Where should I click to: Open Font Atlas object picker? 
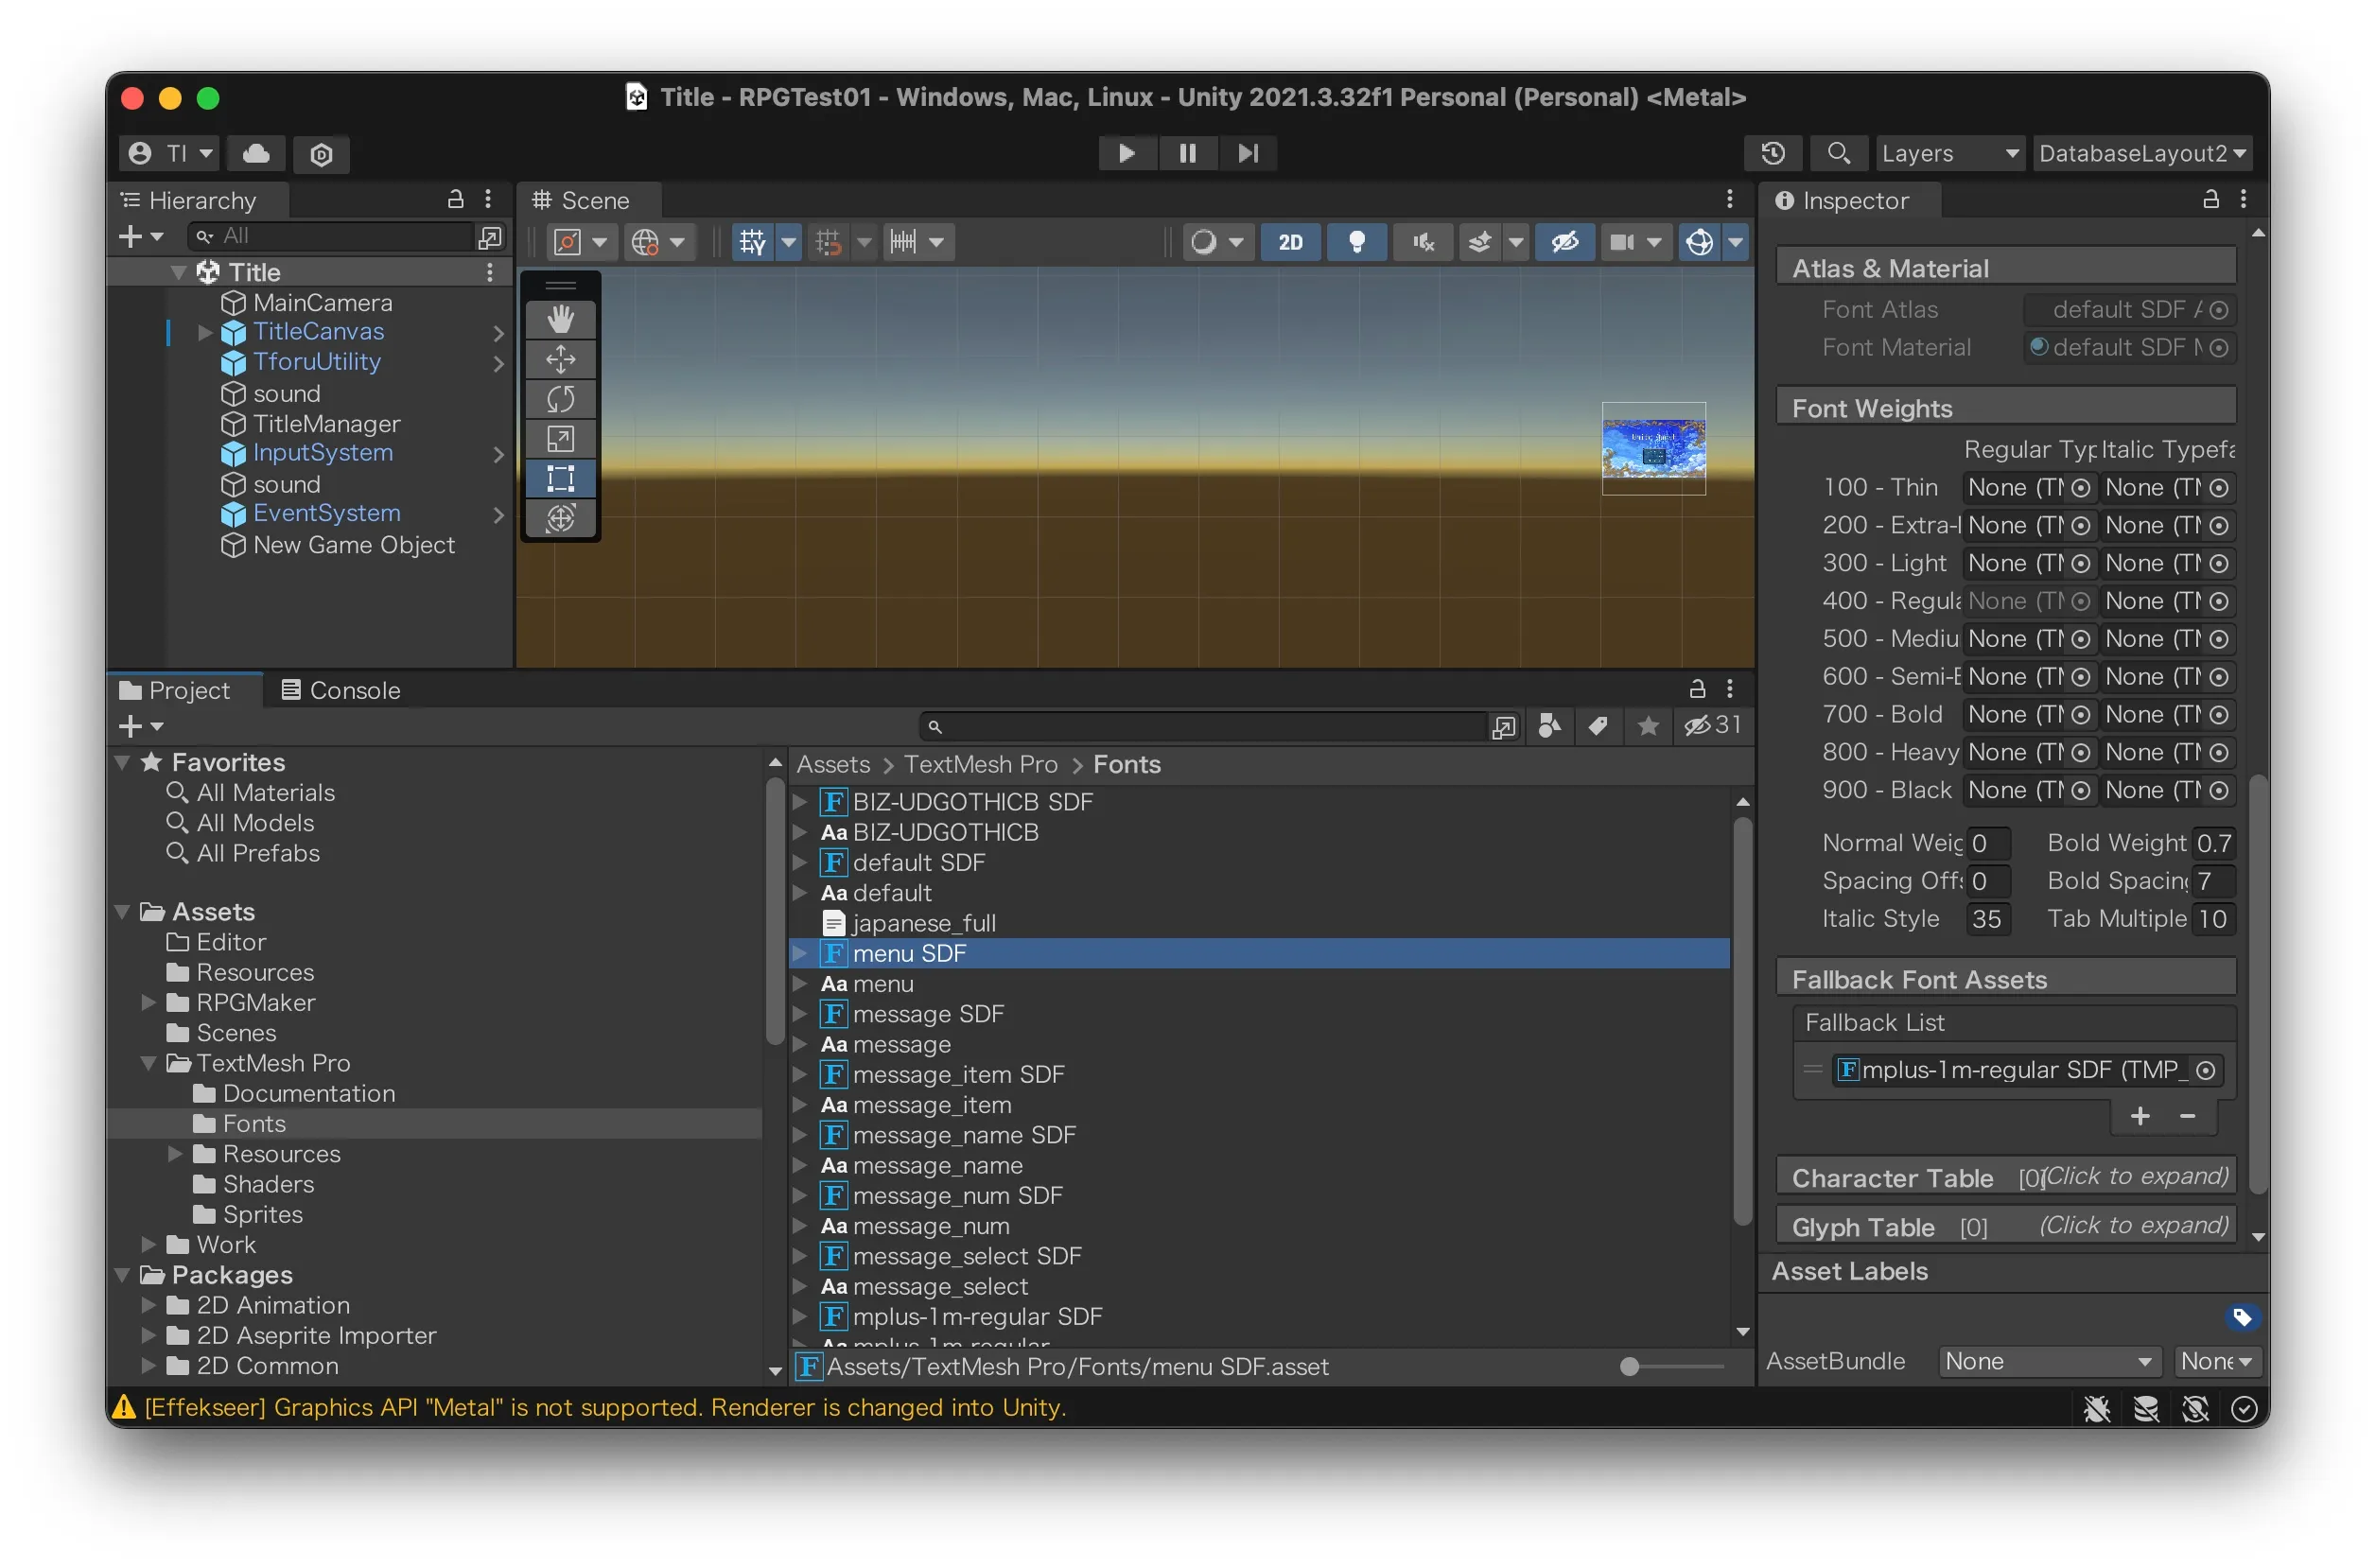click(x=2218, y=310)
